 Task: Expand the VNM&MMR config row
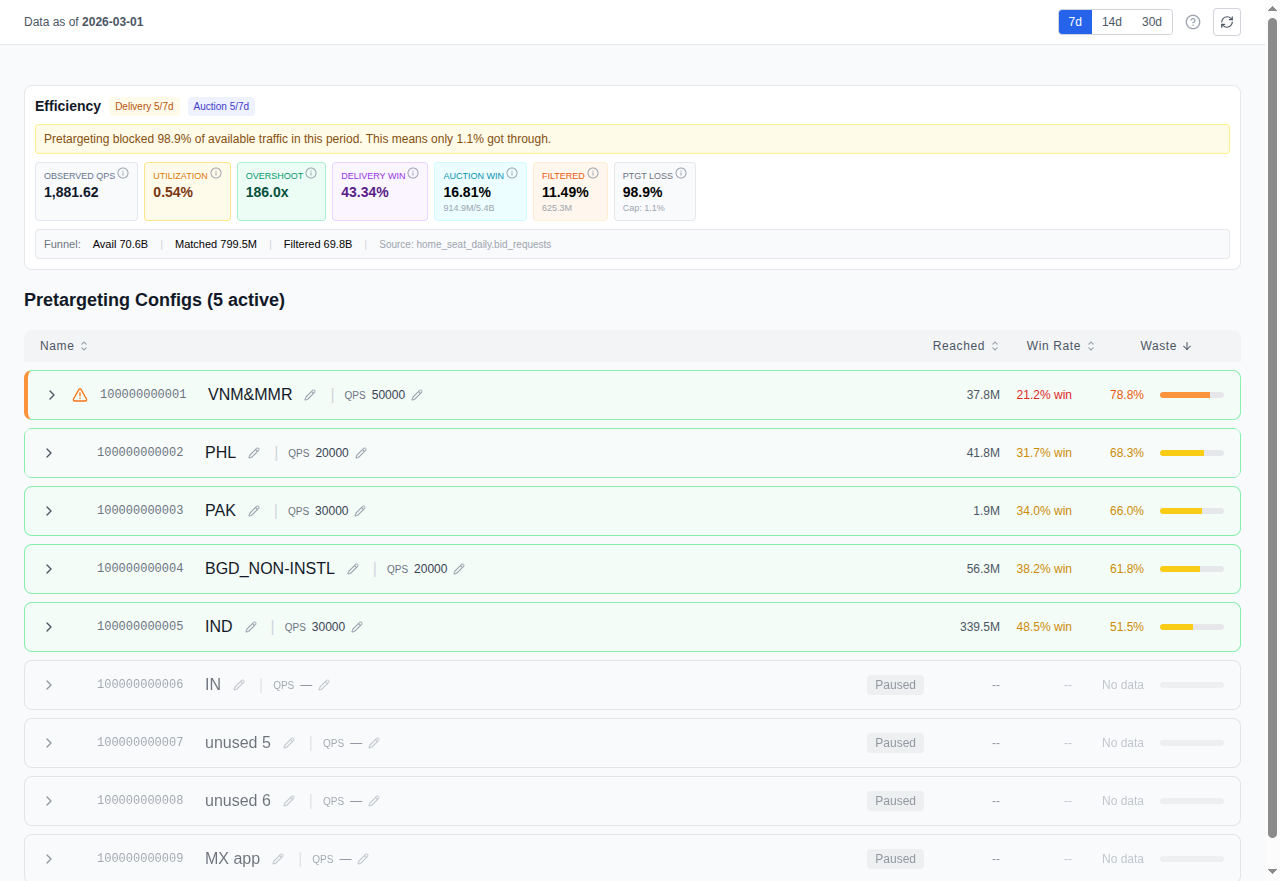point(51,394)
